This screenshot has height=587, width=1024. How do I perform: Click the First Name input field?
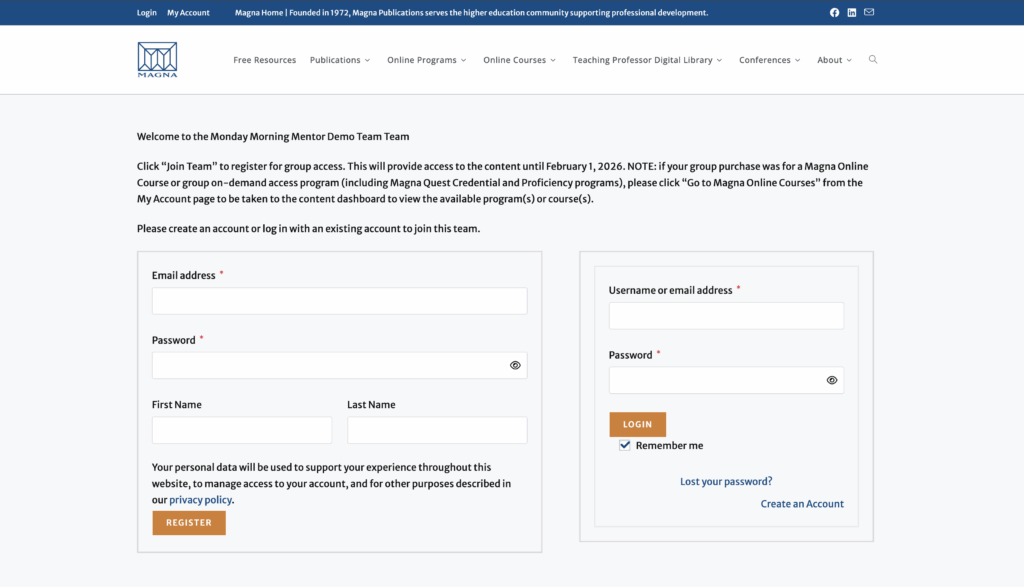point(241,430)
